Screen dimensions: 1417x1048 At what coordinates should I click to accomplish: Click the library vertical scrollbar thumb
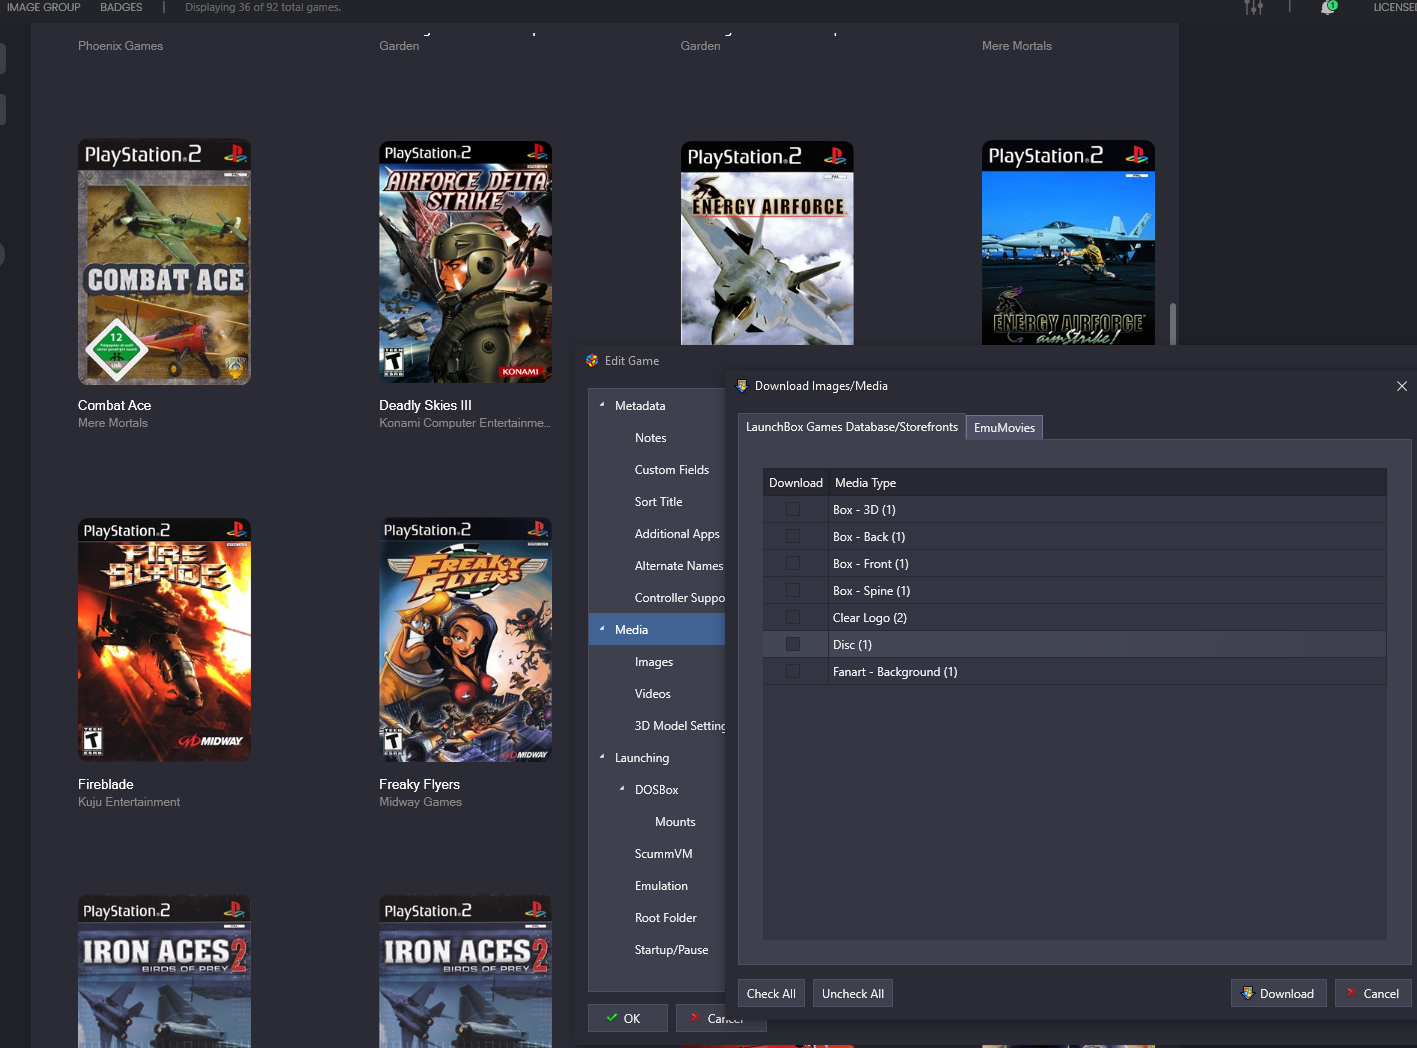(x=1172, y=324)
